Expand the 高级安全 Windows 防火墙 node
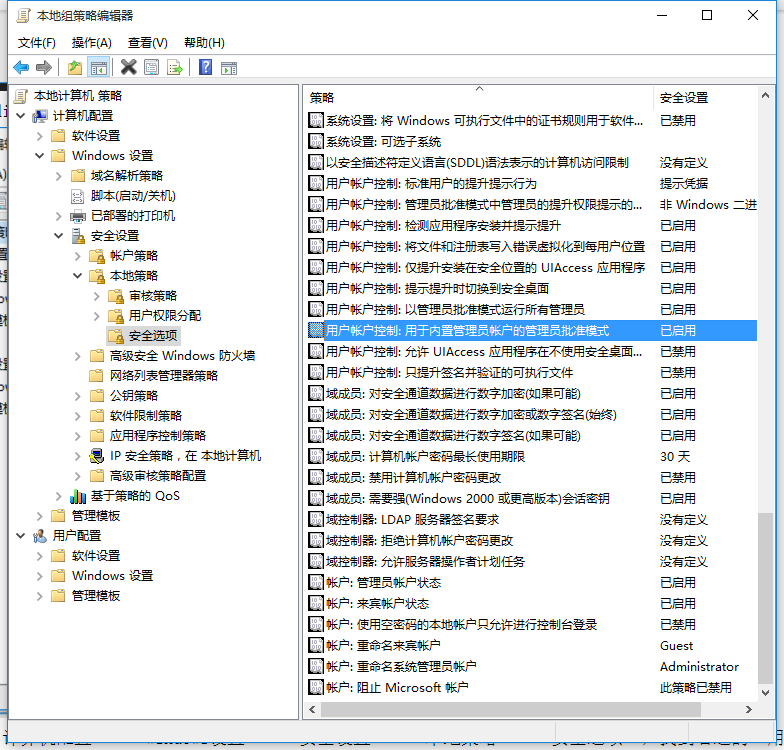784x750 pixels. (78, 356)
